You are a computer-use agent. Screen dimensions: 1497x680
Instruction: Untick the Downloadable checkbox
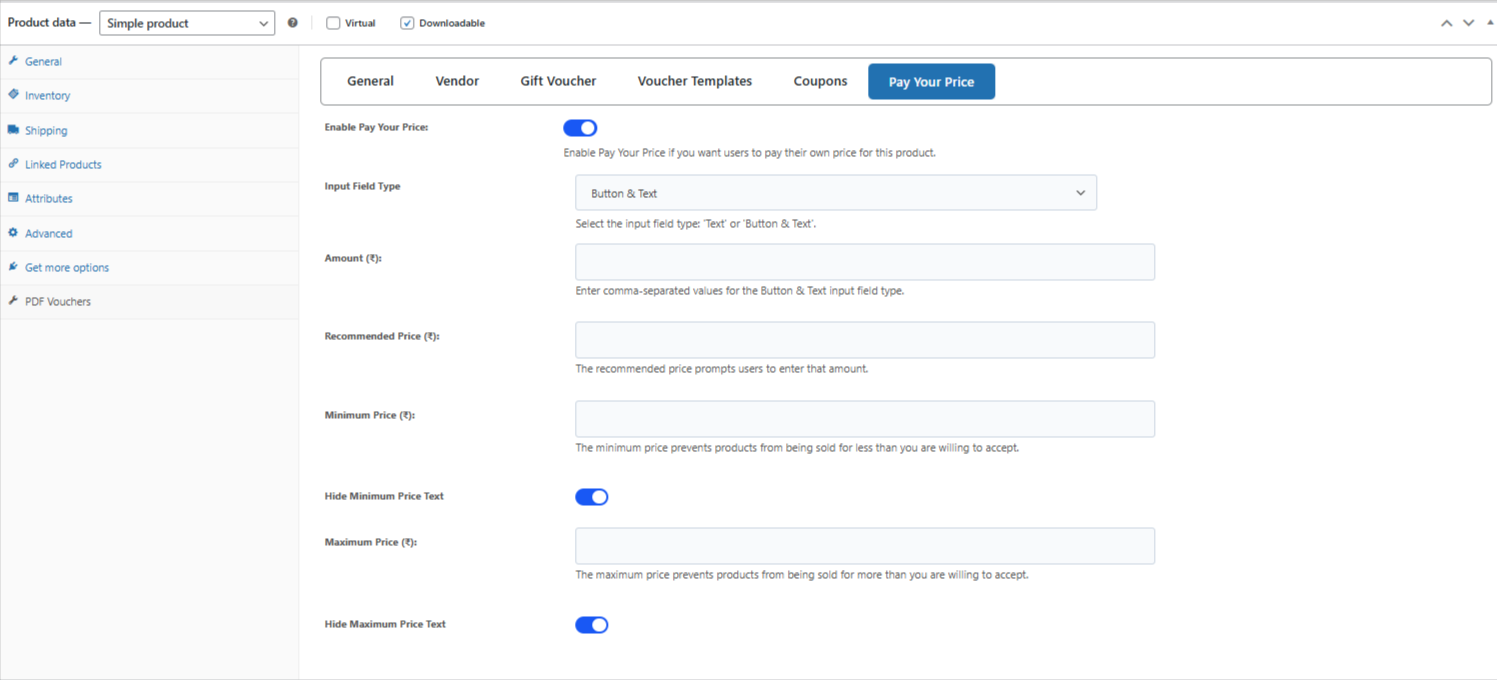pos(407,23)
